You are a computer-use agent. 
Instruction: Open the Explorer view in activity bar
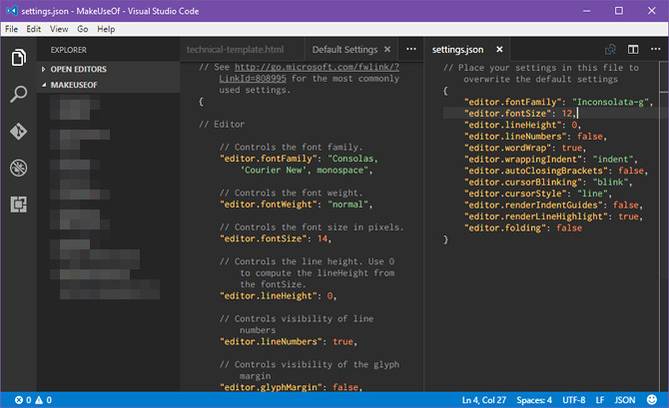18,58
